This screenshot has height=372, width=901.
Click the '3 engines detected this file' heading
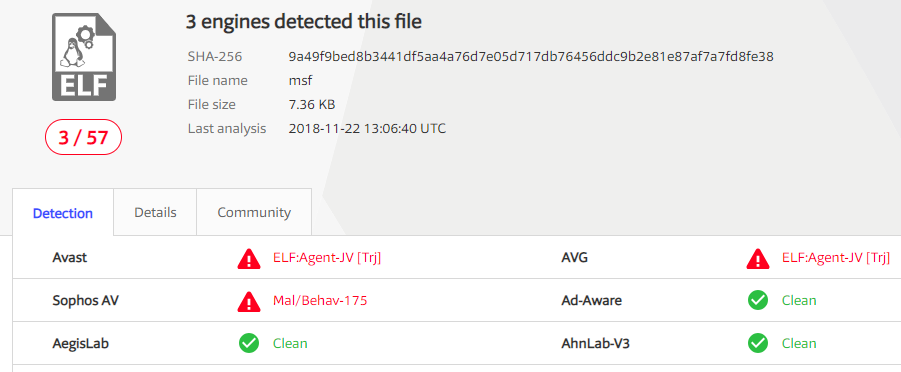coord(304,21)
